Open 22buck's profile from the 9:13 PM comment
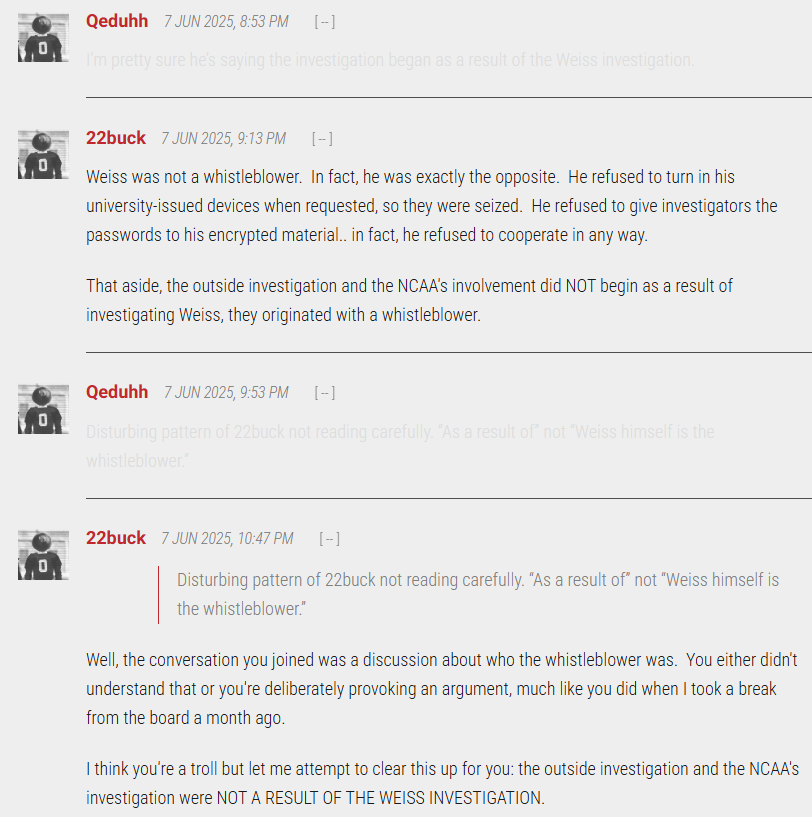812x817 pixels. [x=116, y=138]
